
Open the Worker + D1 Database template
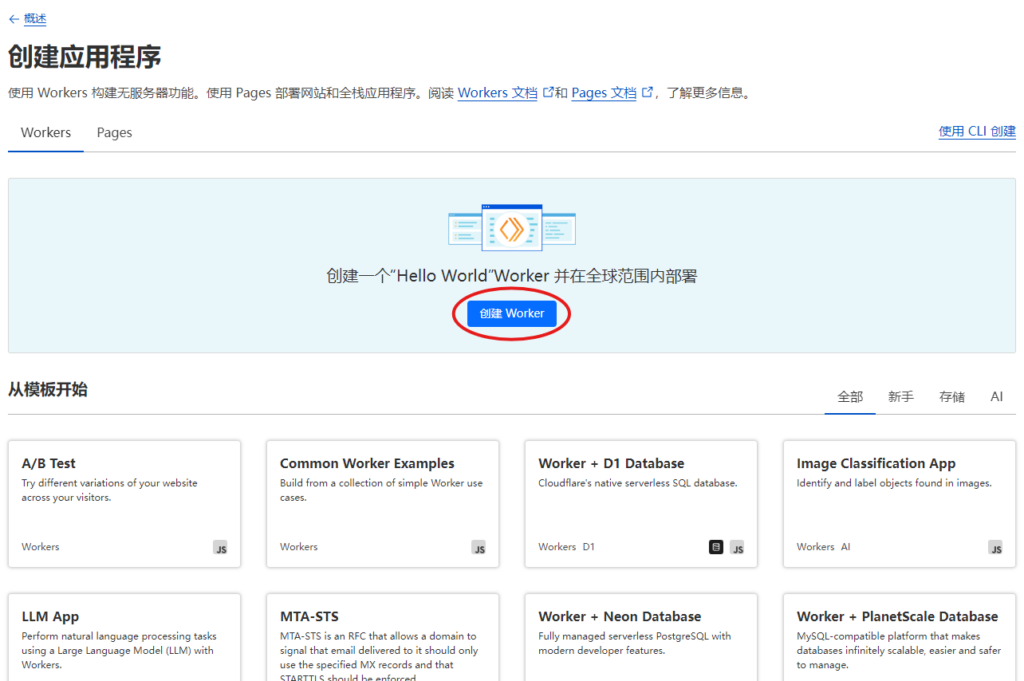pyautogui.click(x=641, y=503)
